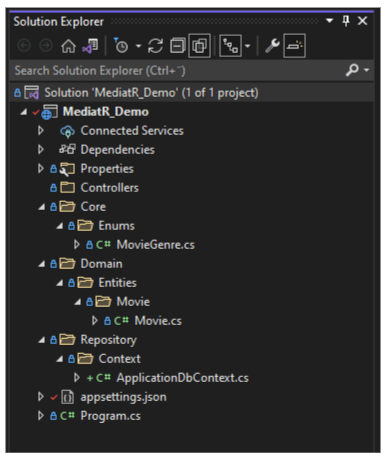The height and width of the screenshot is (460, 385).
Task: Collapse the Domain folder
Action: (x=41, y=264)
